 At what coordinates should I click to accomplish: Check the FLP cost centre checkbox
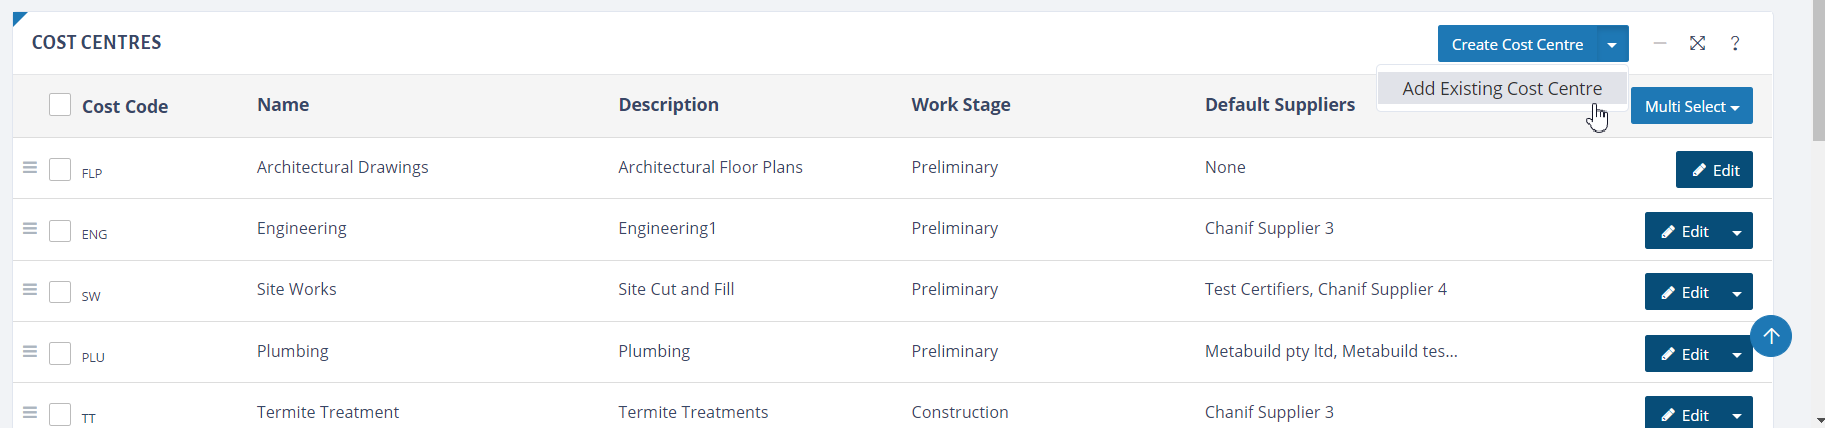[x=60, y=169]
